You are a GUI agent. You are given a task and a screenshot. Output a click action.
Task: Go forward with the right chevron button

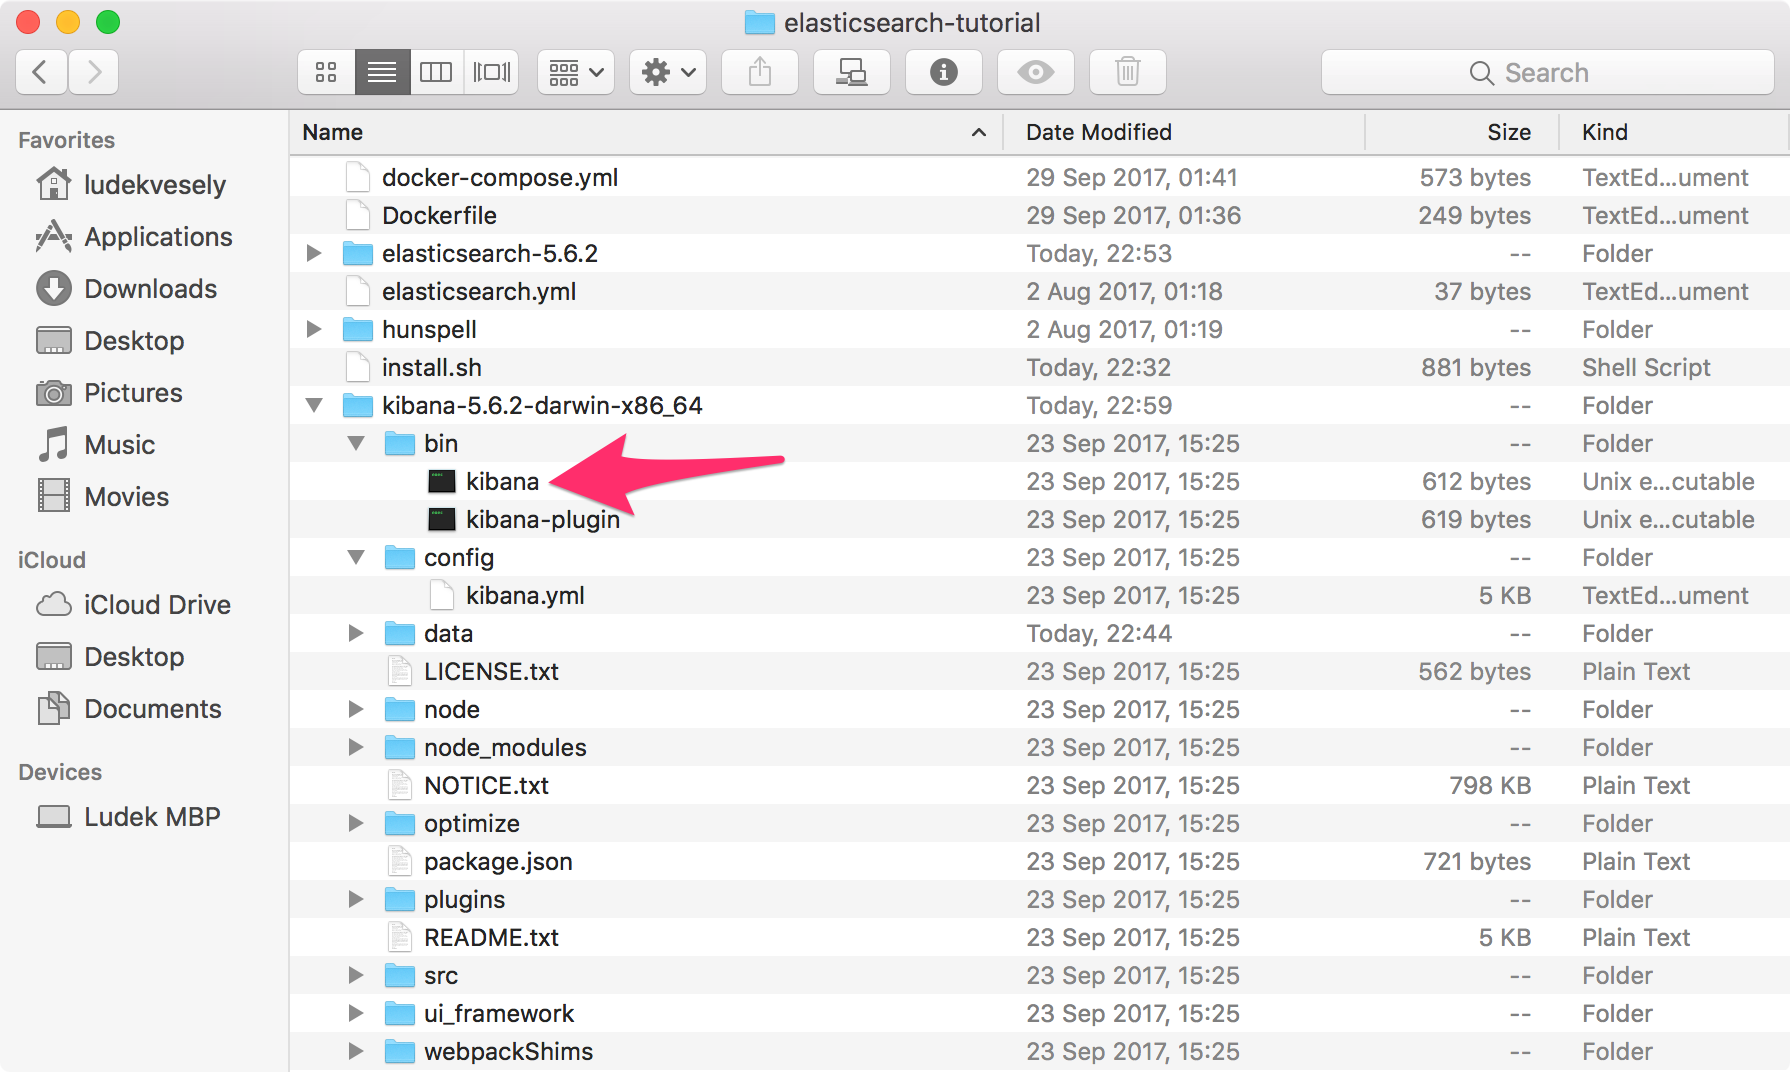pyautogui.click(x=94, y=72)
